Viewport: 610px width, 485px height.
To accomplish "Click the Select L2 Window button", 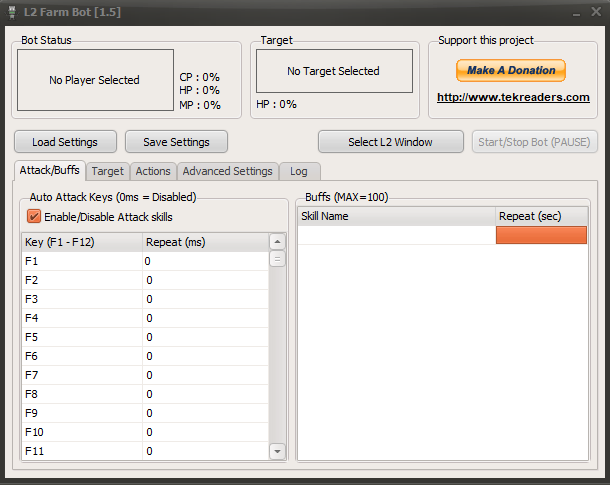I will tap(390, 142).
